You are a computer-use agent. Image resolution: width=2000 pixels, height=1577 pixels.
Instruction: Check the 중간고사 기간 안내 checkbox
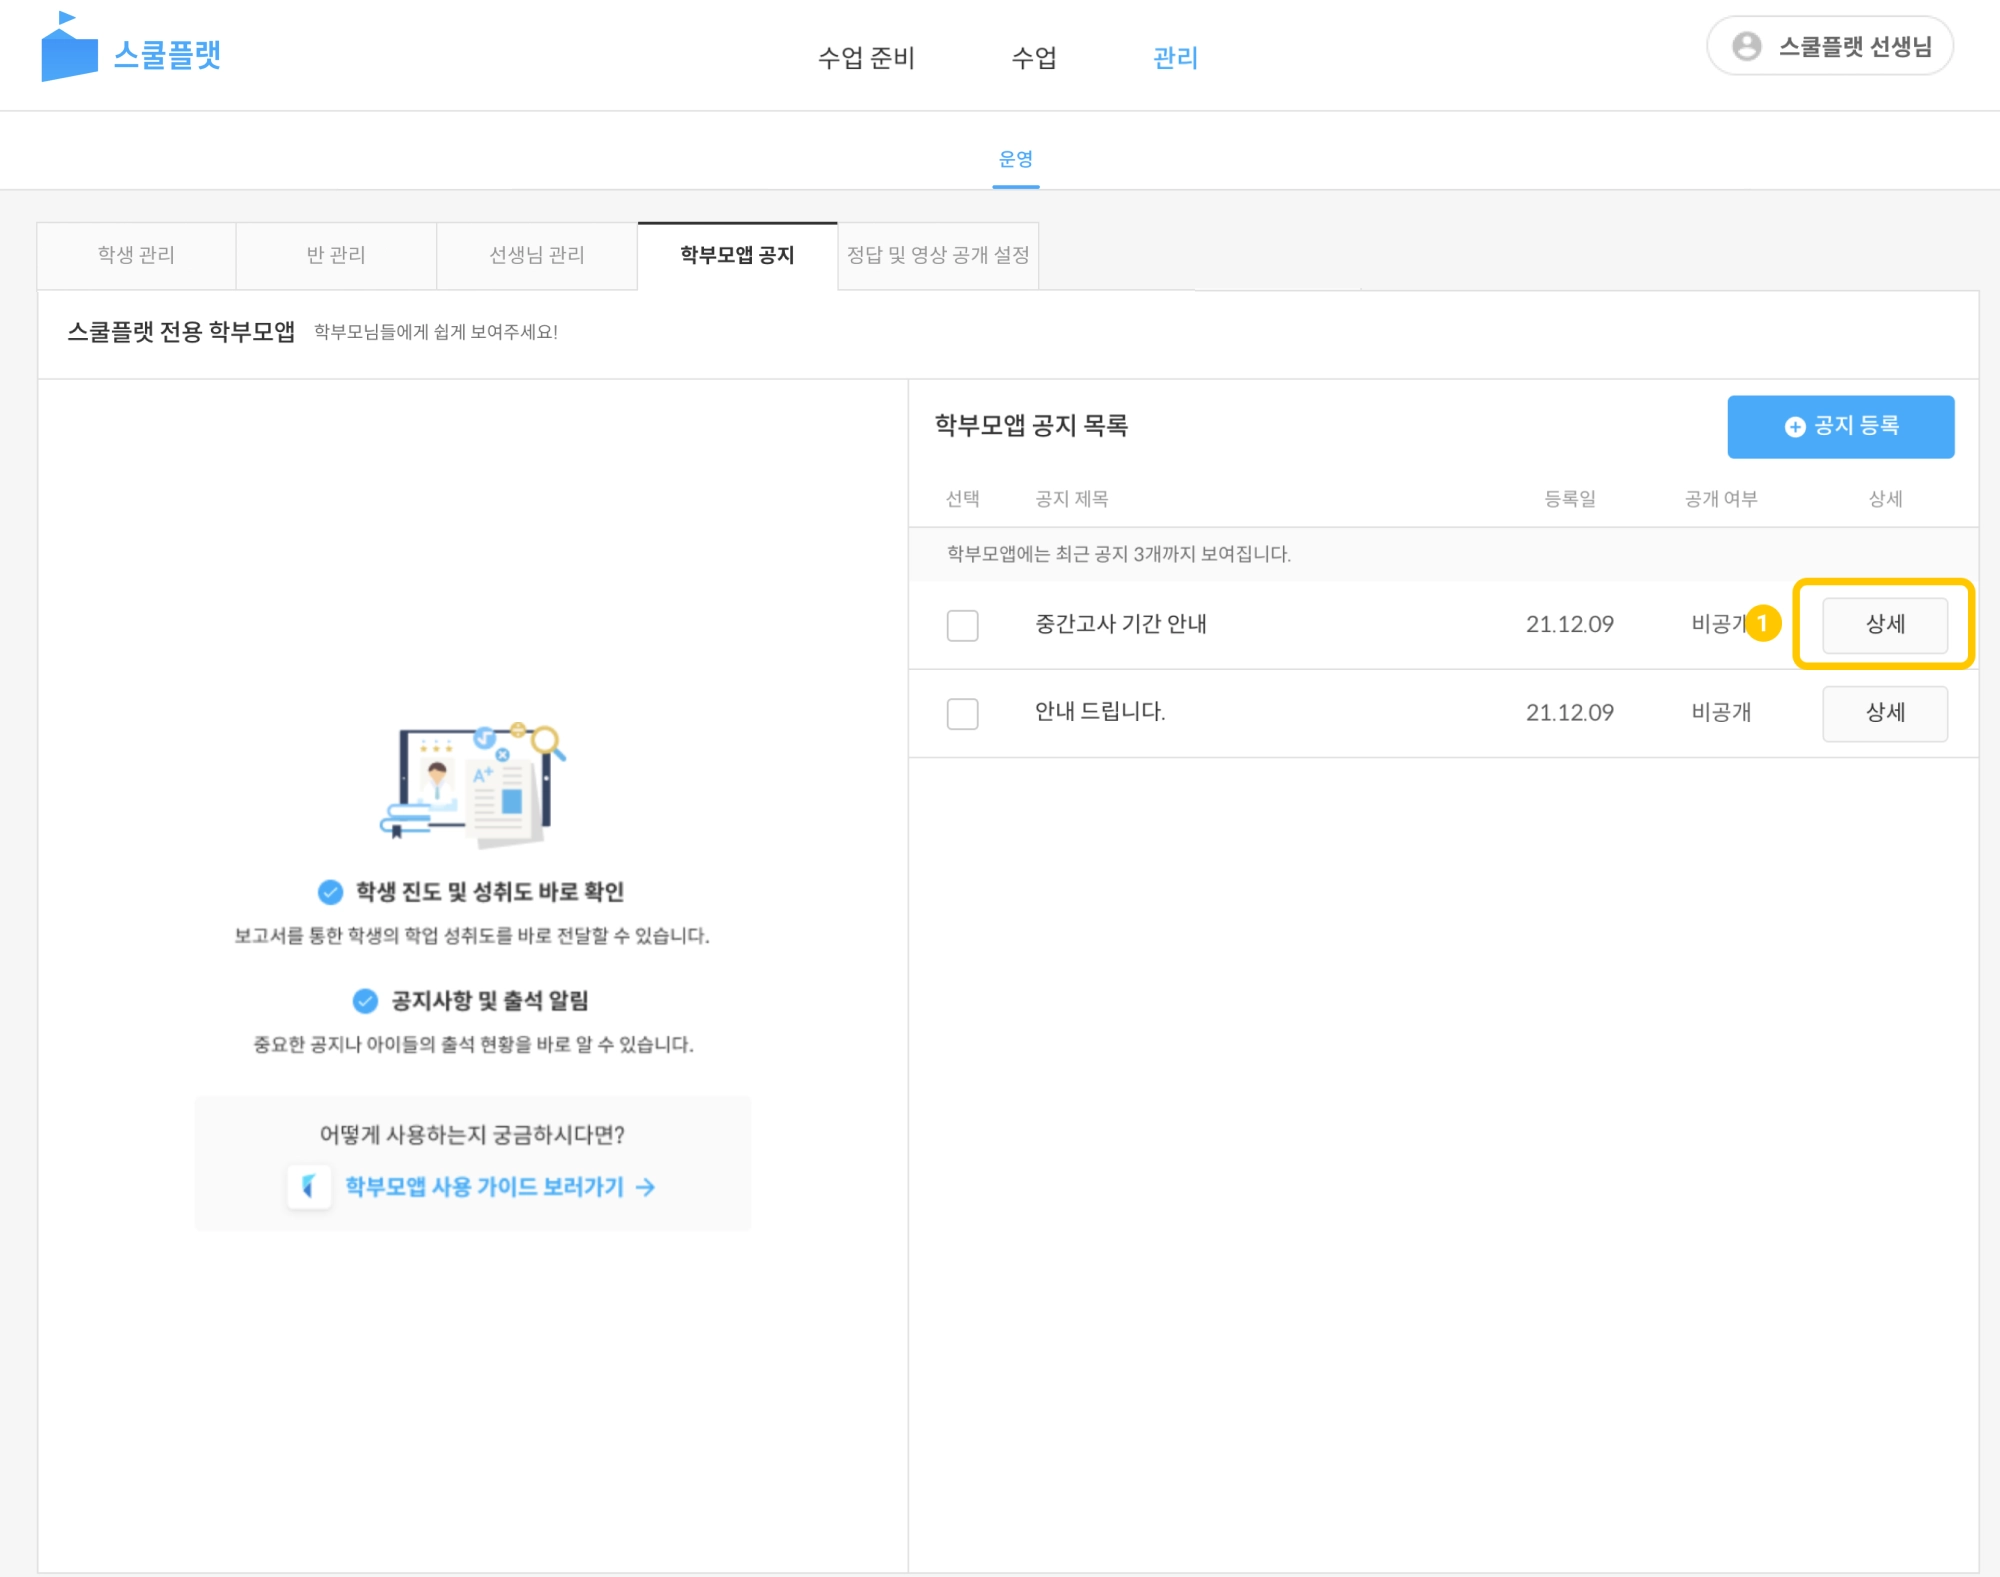click(962, 625)
